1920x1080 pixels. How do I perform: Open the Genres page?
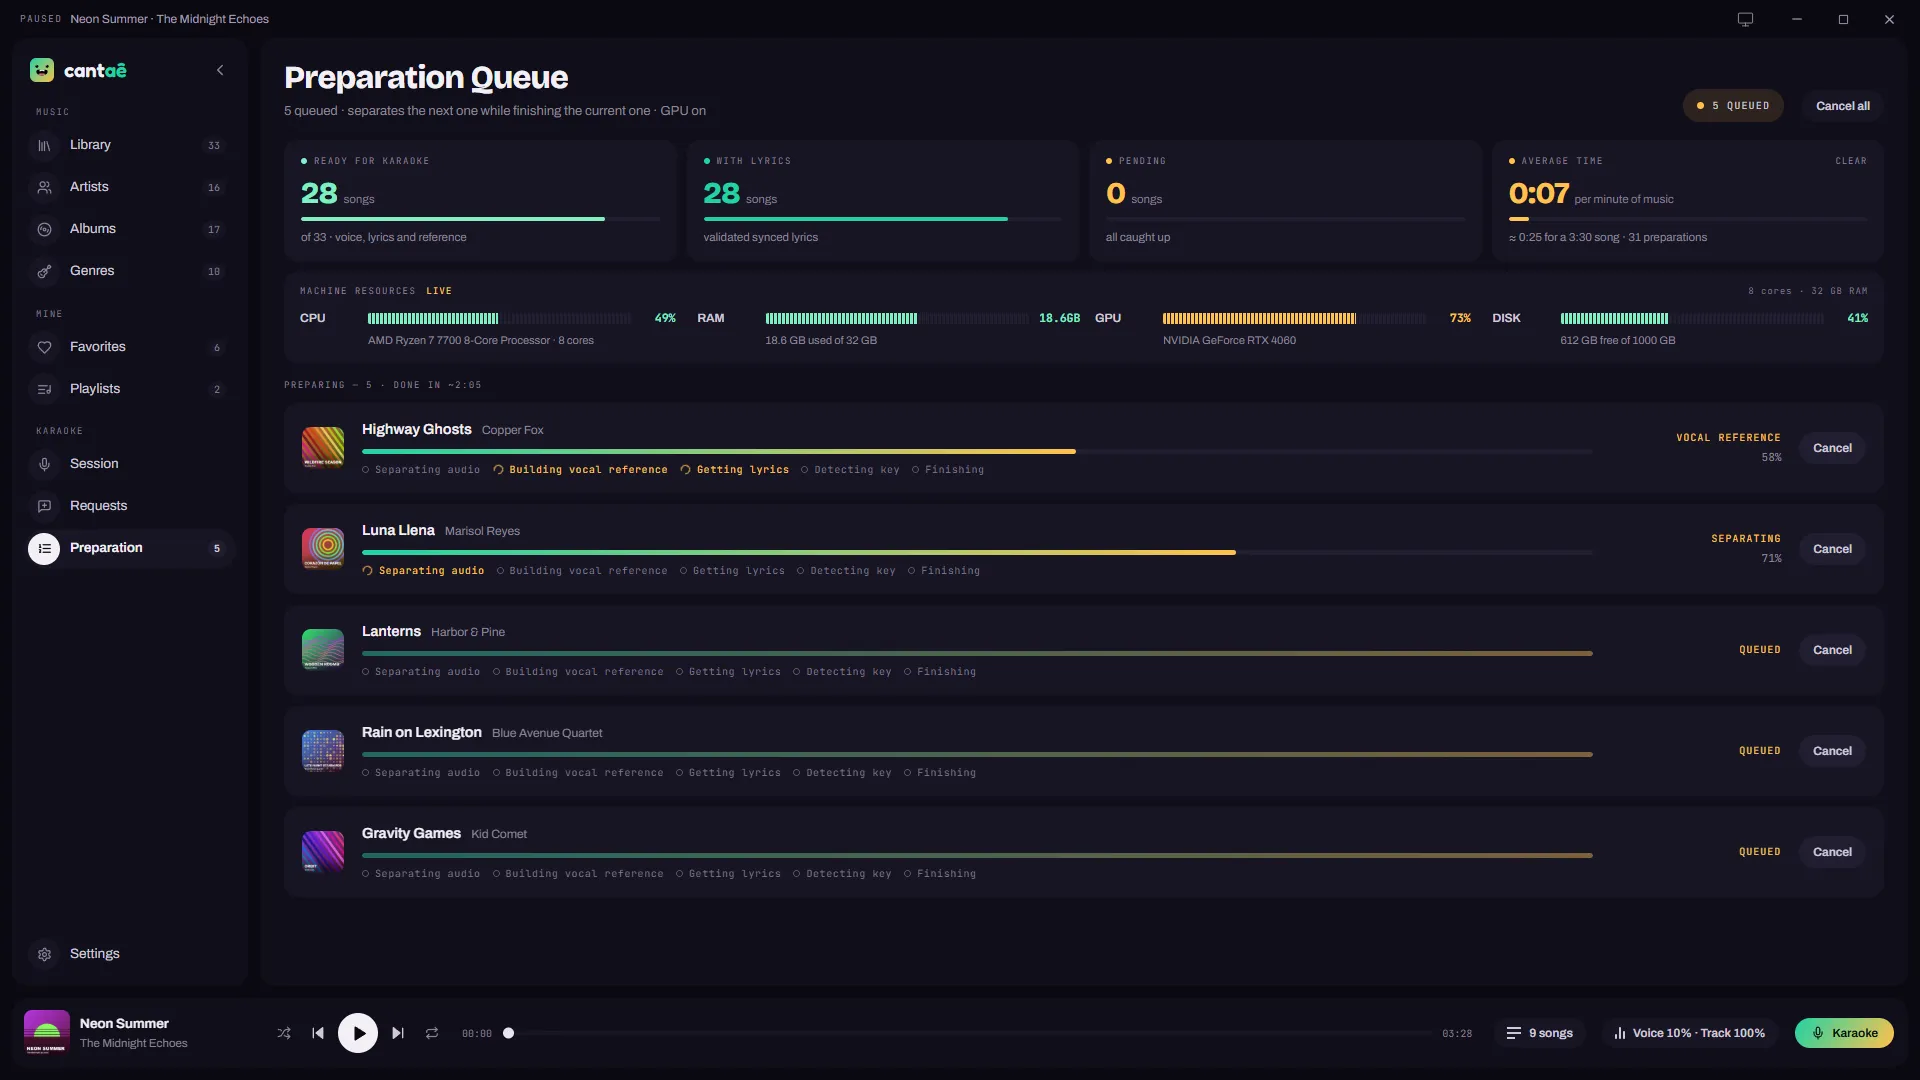[130, 271]
